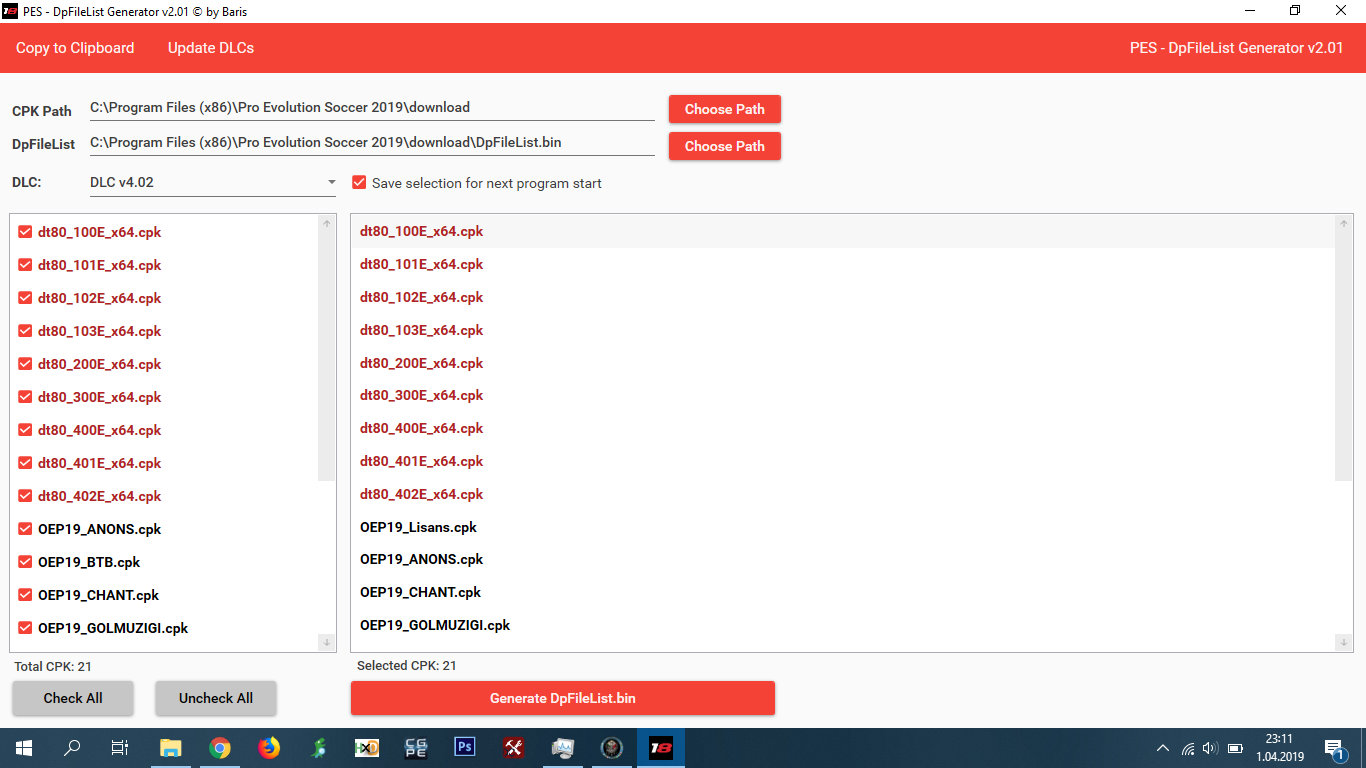Image resolution: width=1366 pixels, height=768 pixels.
Task: Click Uncheck All button
Action: [x=216, y=698]
